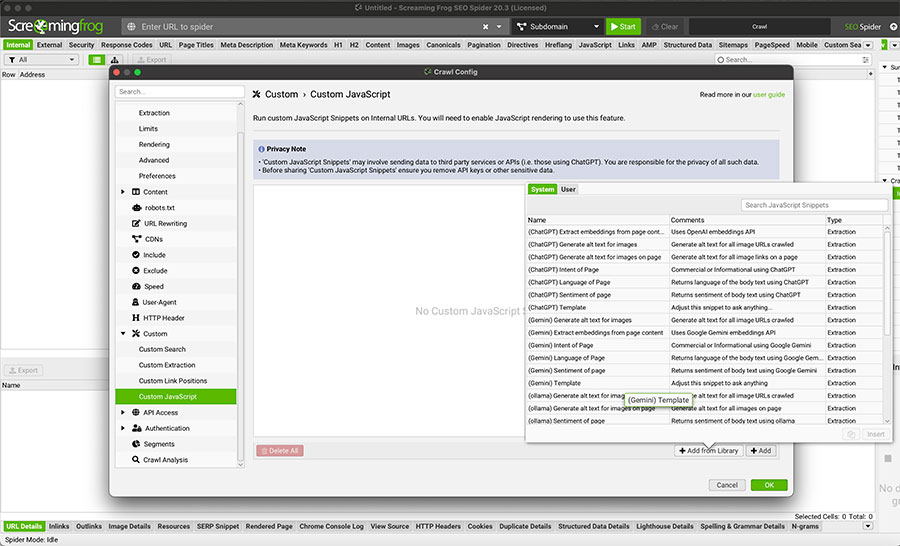Expand the API Access tree section
This screenshot has width=900, height=546.
(x=123, y=412)
